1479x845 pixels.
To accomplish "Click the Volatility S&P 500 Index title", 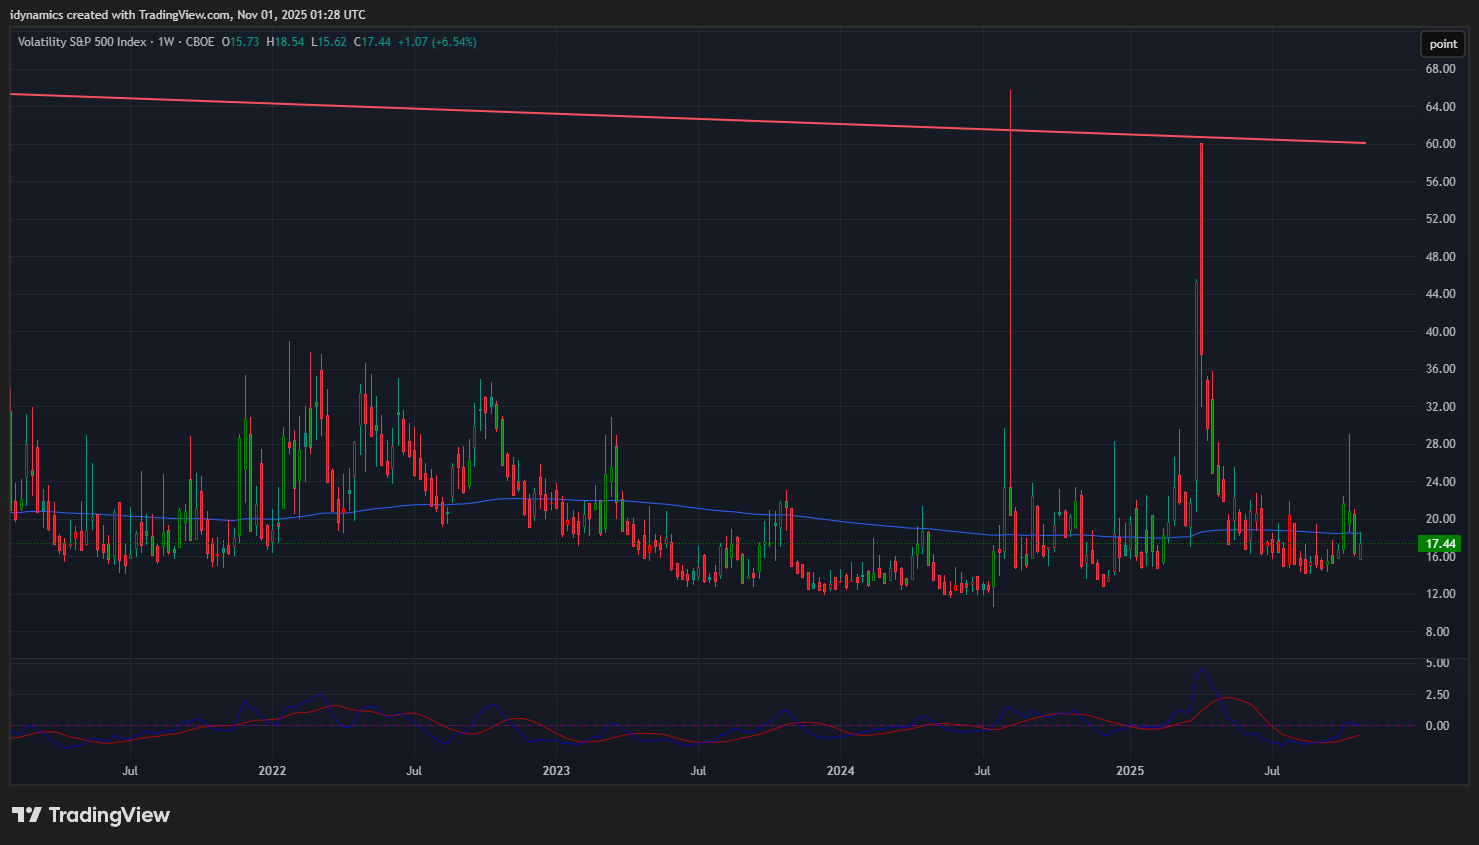I will [82, 42].
